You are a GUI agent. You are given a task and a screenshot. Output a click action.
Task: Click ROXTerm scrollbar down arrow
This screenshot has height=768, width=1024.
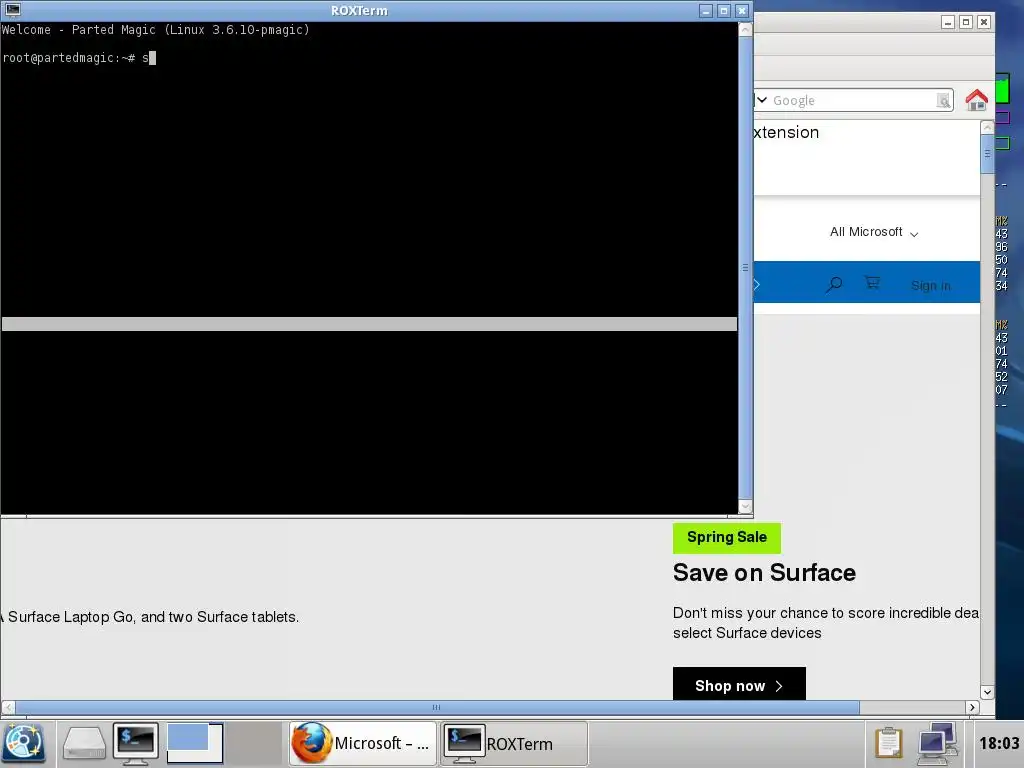coord(745,506)
